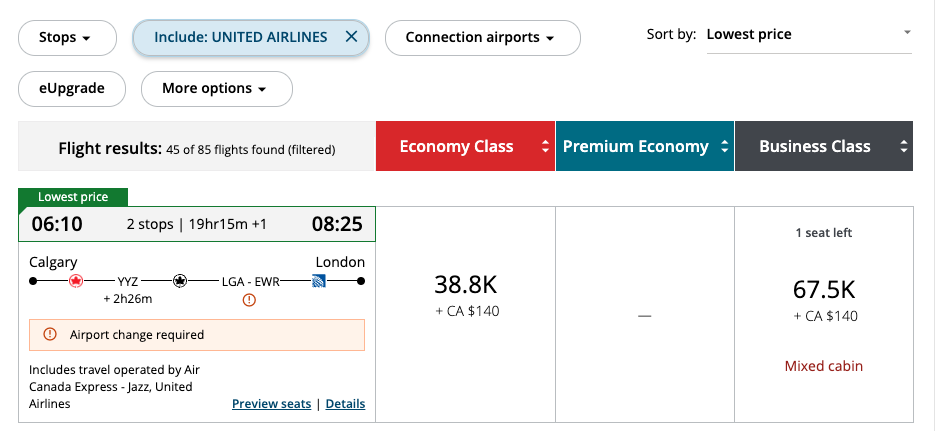
Task: Open the More options dropdown
Action: [215, 88]
